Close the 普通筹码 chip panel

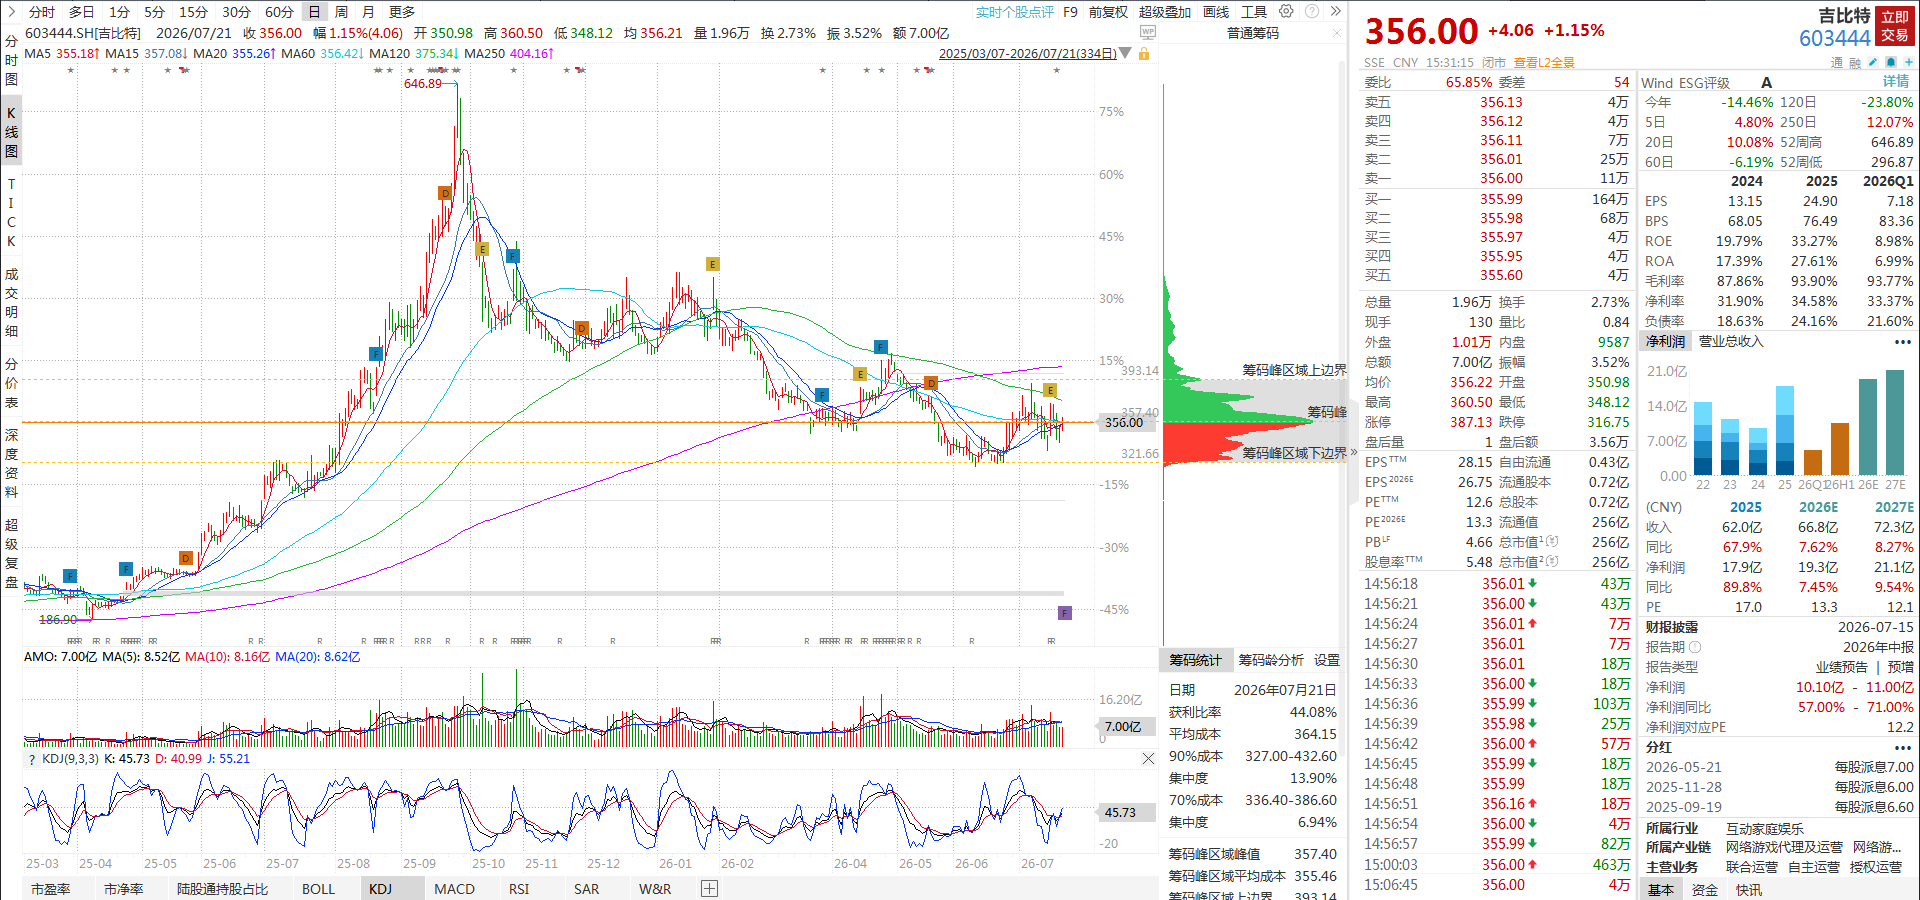1337,33
